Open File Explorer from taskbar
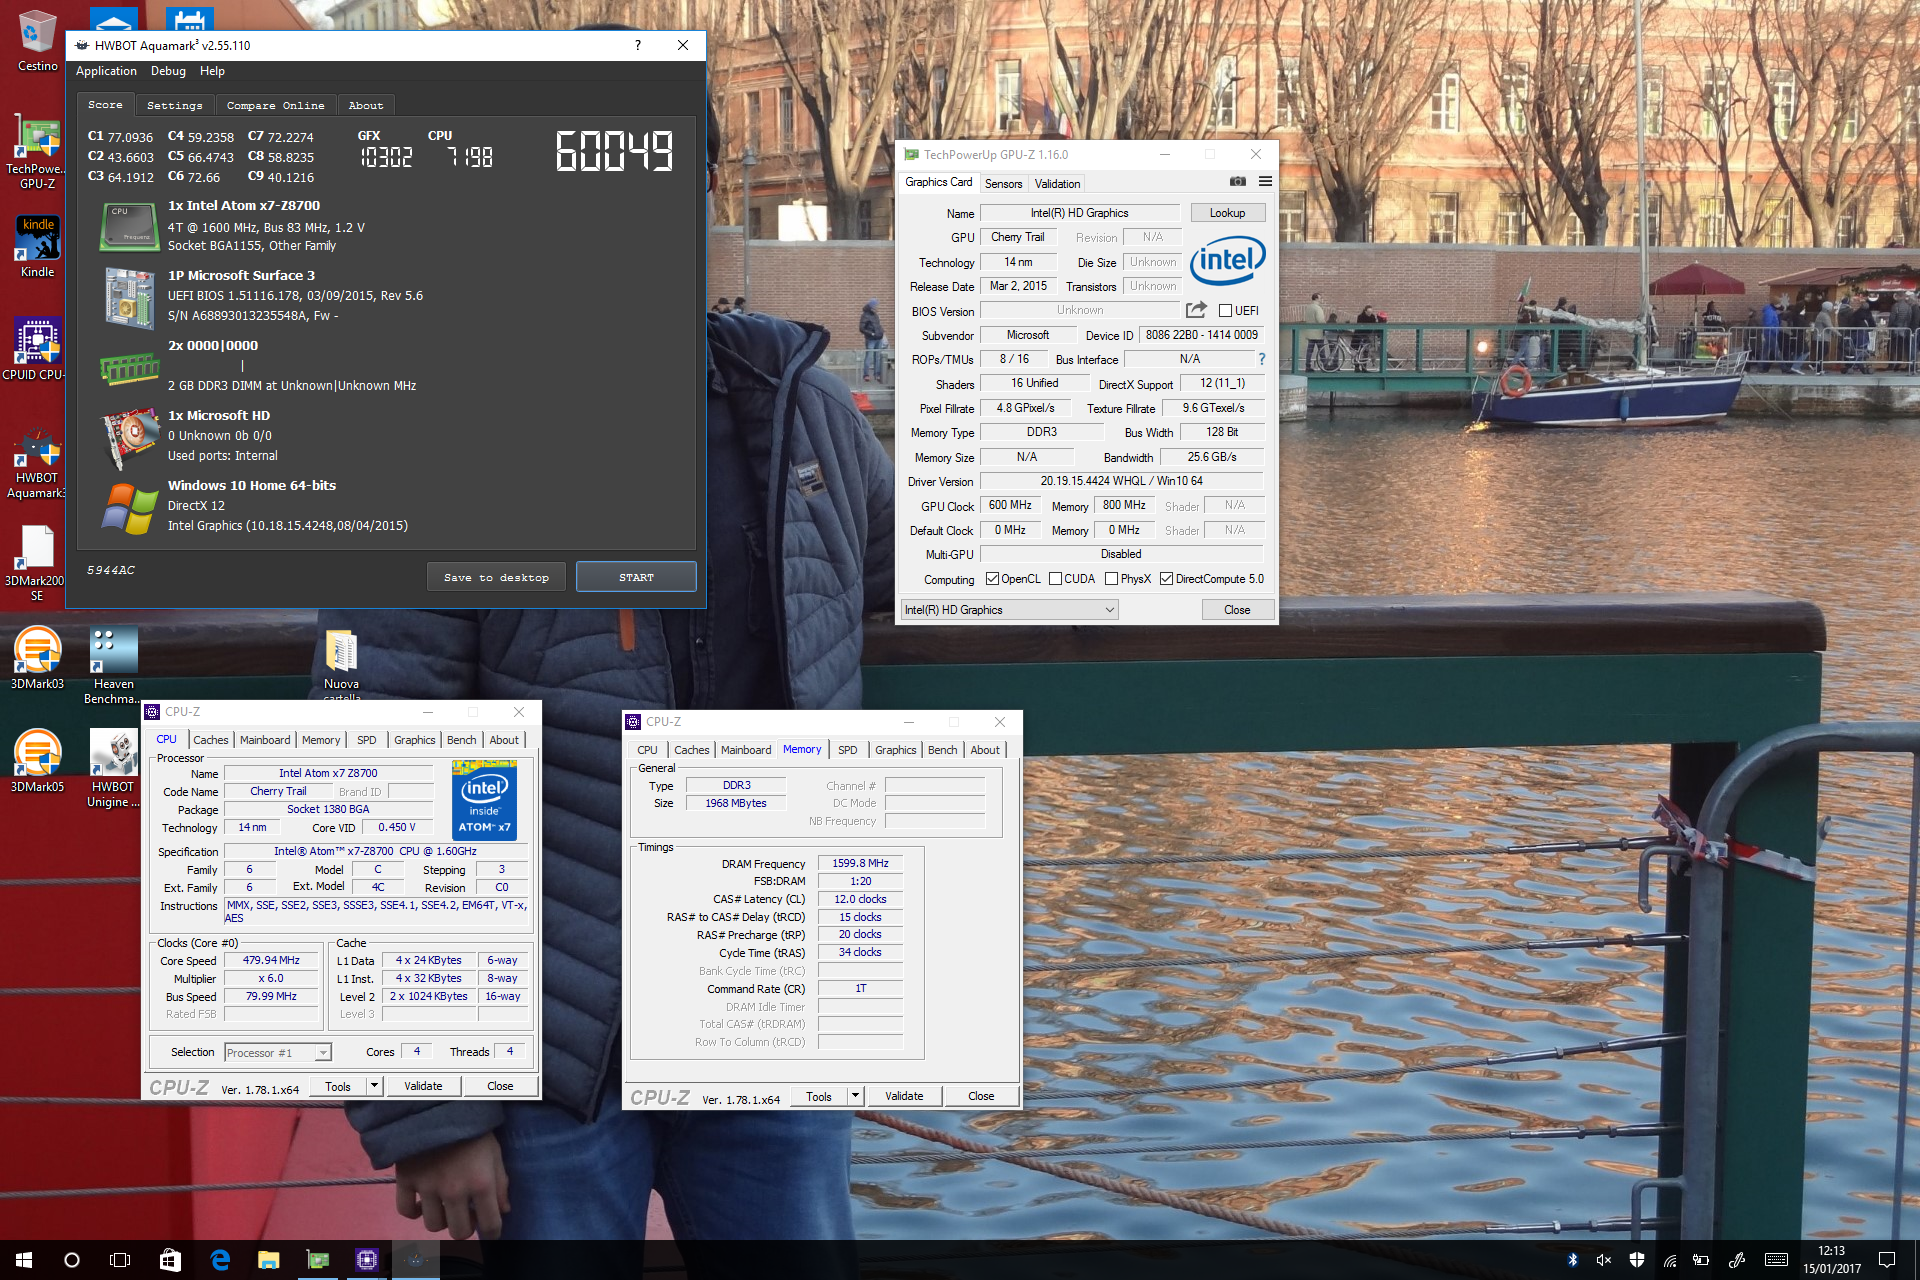1920x1280 pixels. [x=268, y=1260]
